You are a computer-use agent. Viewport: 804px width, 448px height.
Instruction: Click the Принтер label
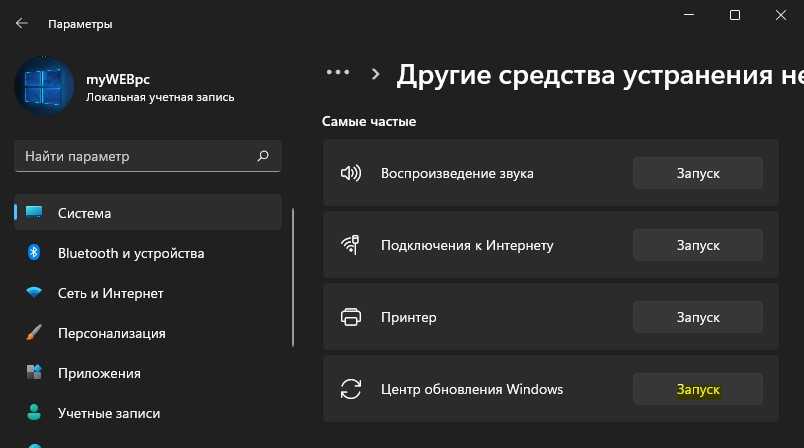click(x=409, y=317)
